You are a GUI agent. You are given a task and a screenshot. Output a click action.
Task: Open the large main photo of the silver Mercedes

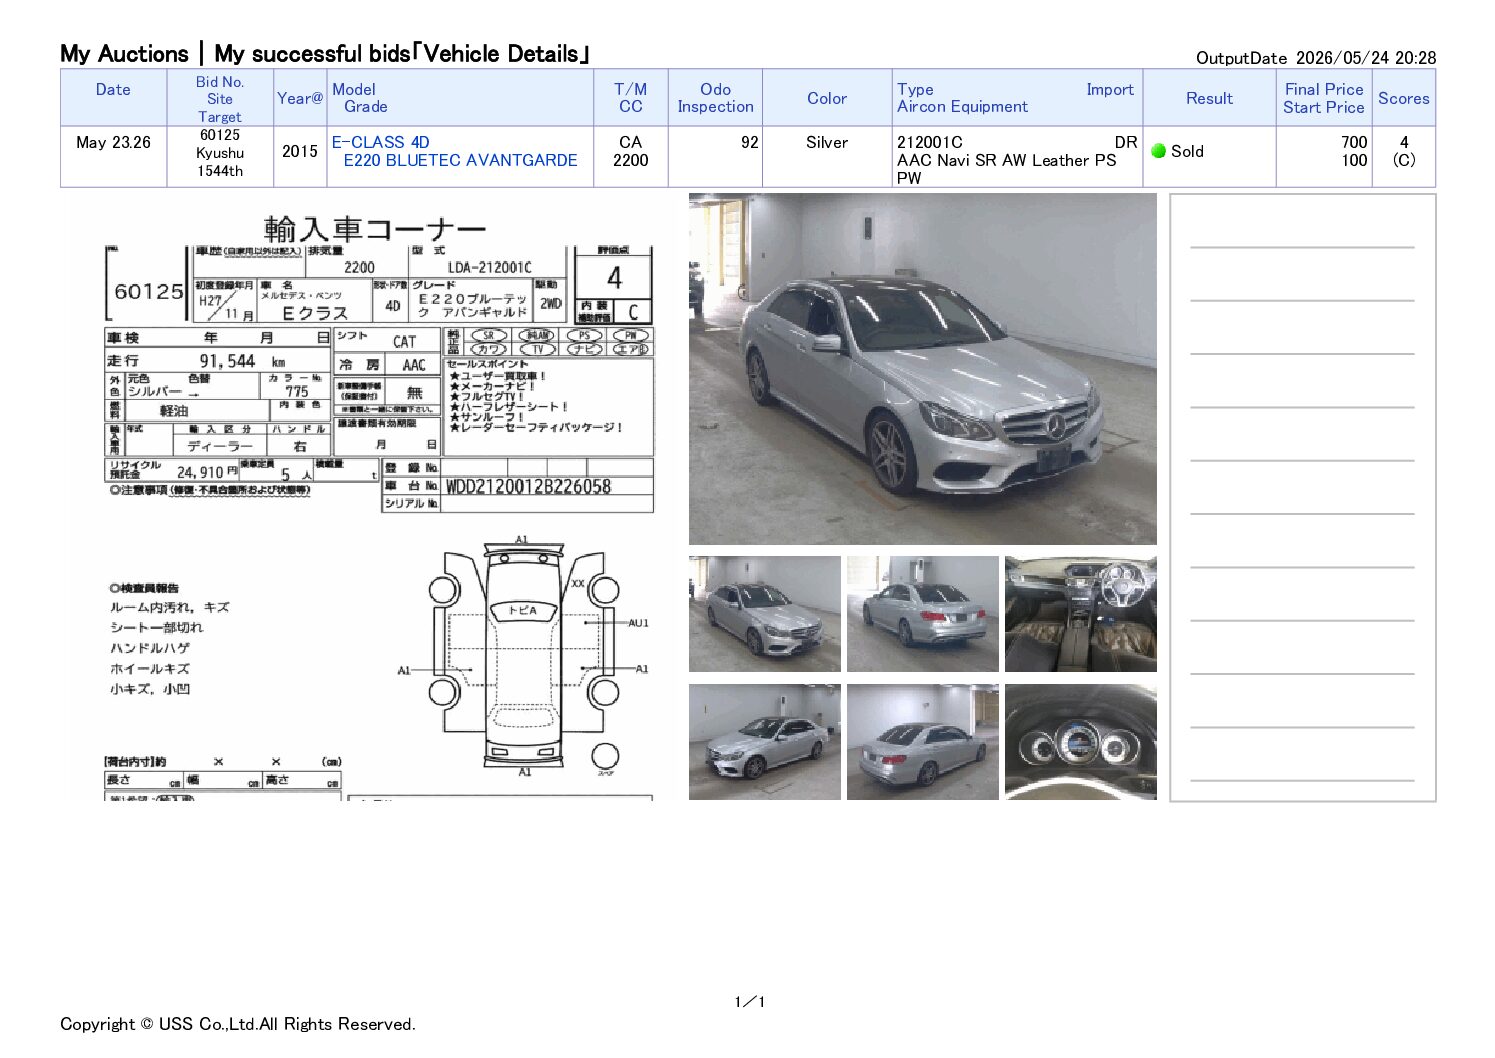[x=922, y=369]
